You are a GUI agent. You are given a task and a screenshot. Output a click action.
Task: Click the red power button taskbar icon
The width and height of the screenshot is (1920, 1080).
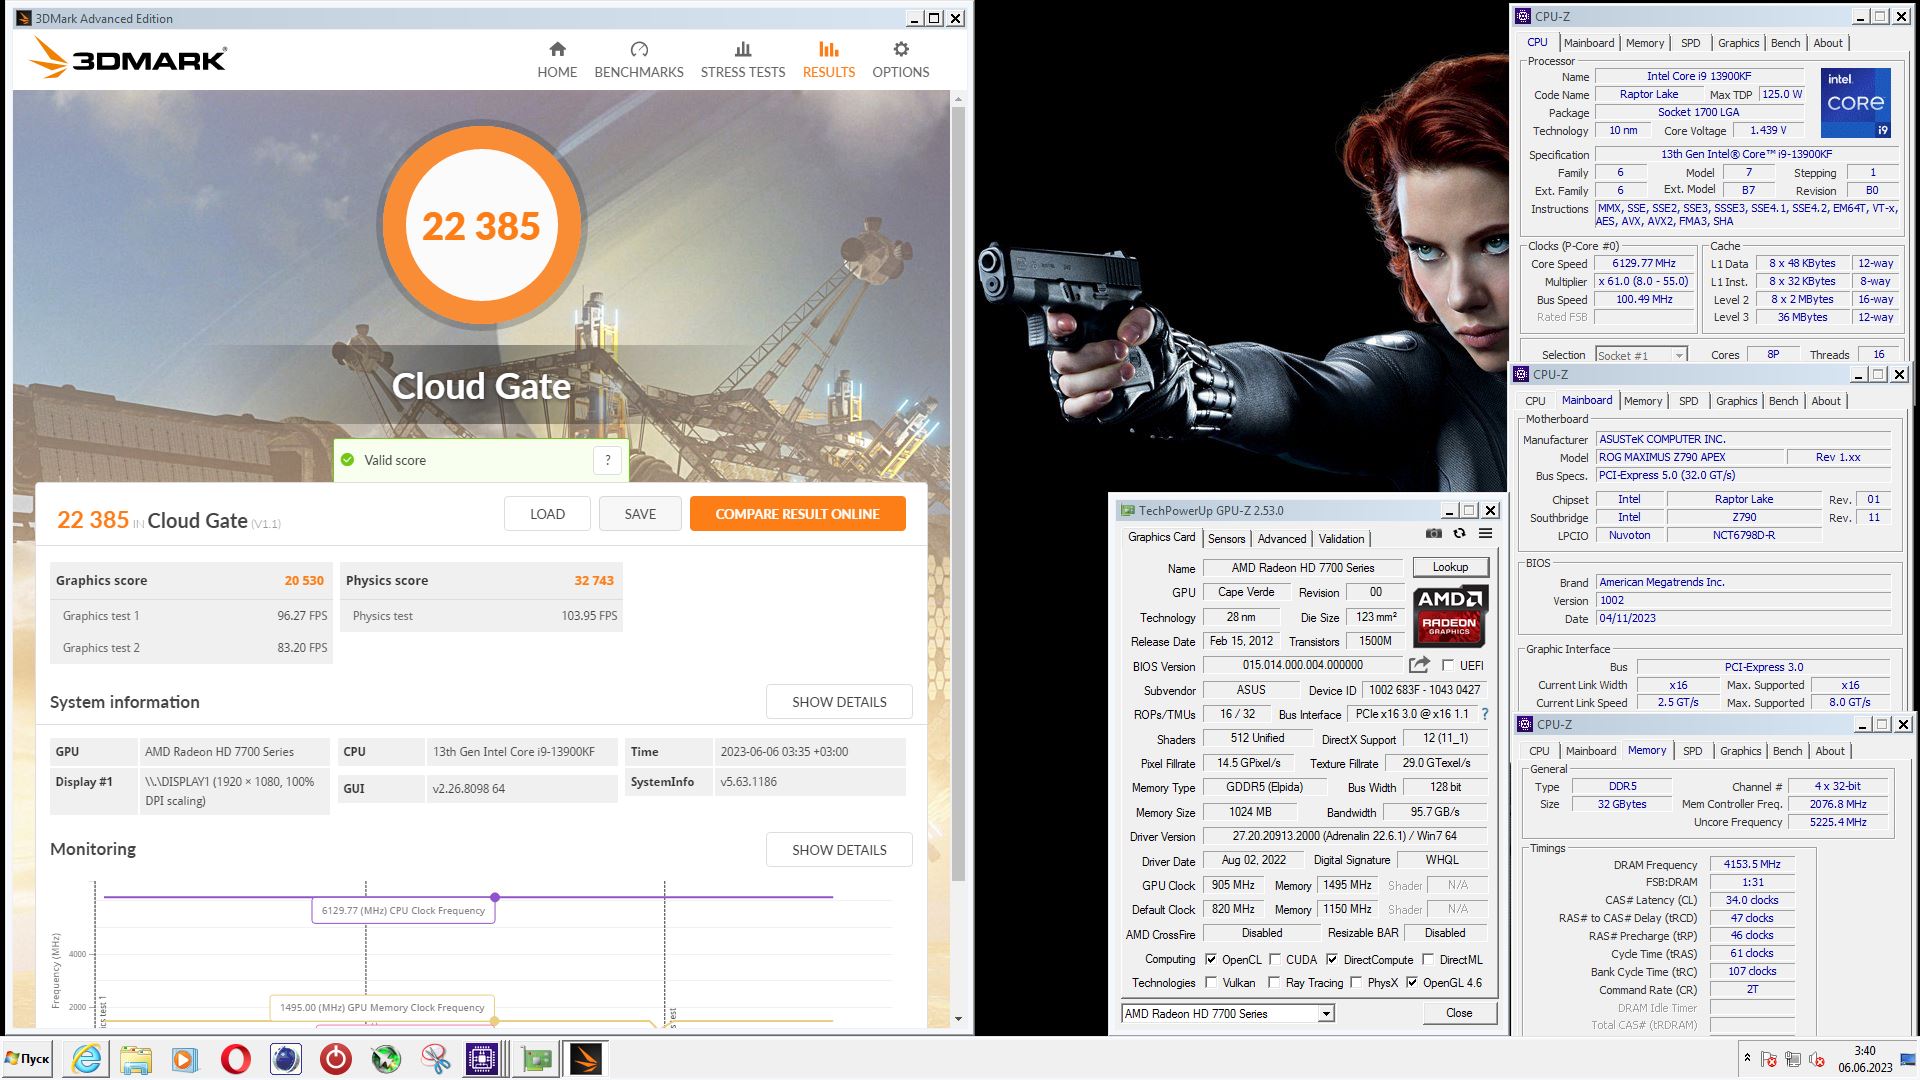(x=335, y=1059)
